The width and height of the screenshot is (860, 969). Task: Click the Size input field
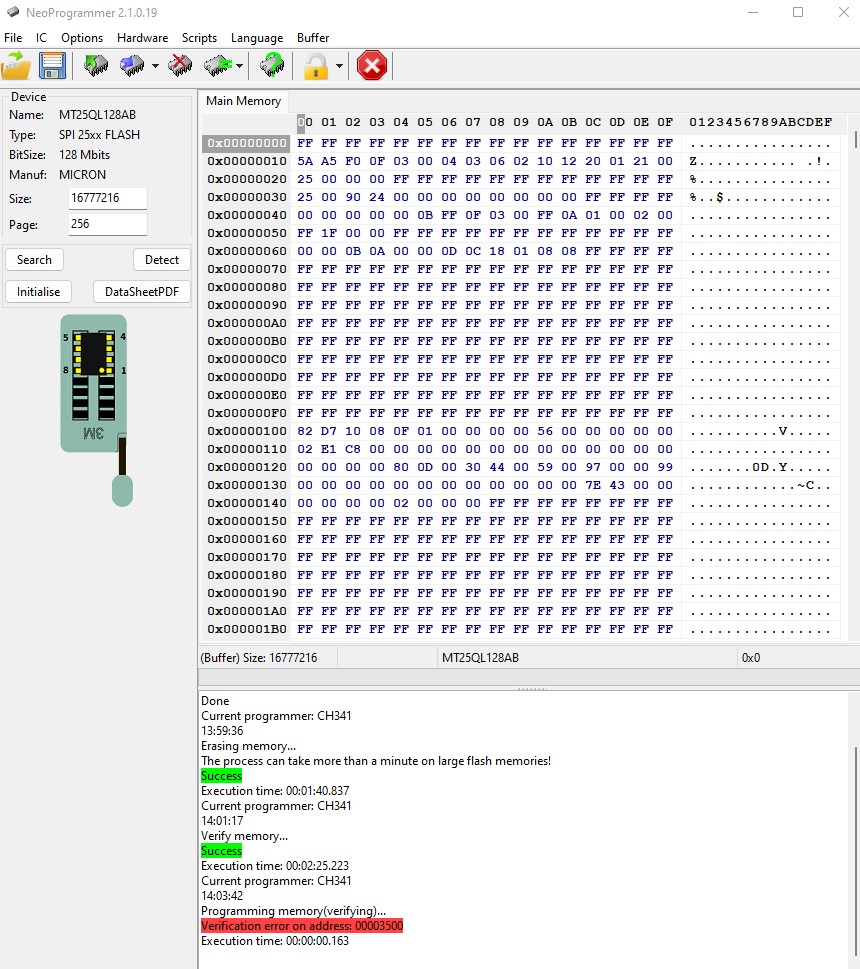click(107, 198)
